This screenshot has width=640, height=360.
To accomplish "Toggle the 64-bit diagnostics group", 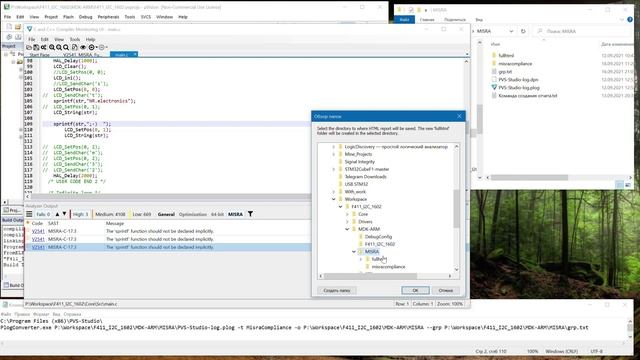I will (x=217, y=214).
